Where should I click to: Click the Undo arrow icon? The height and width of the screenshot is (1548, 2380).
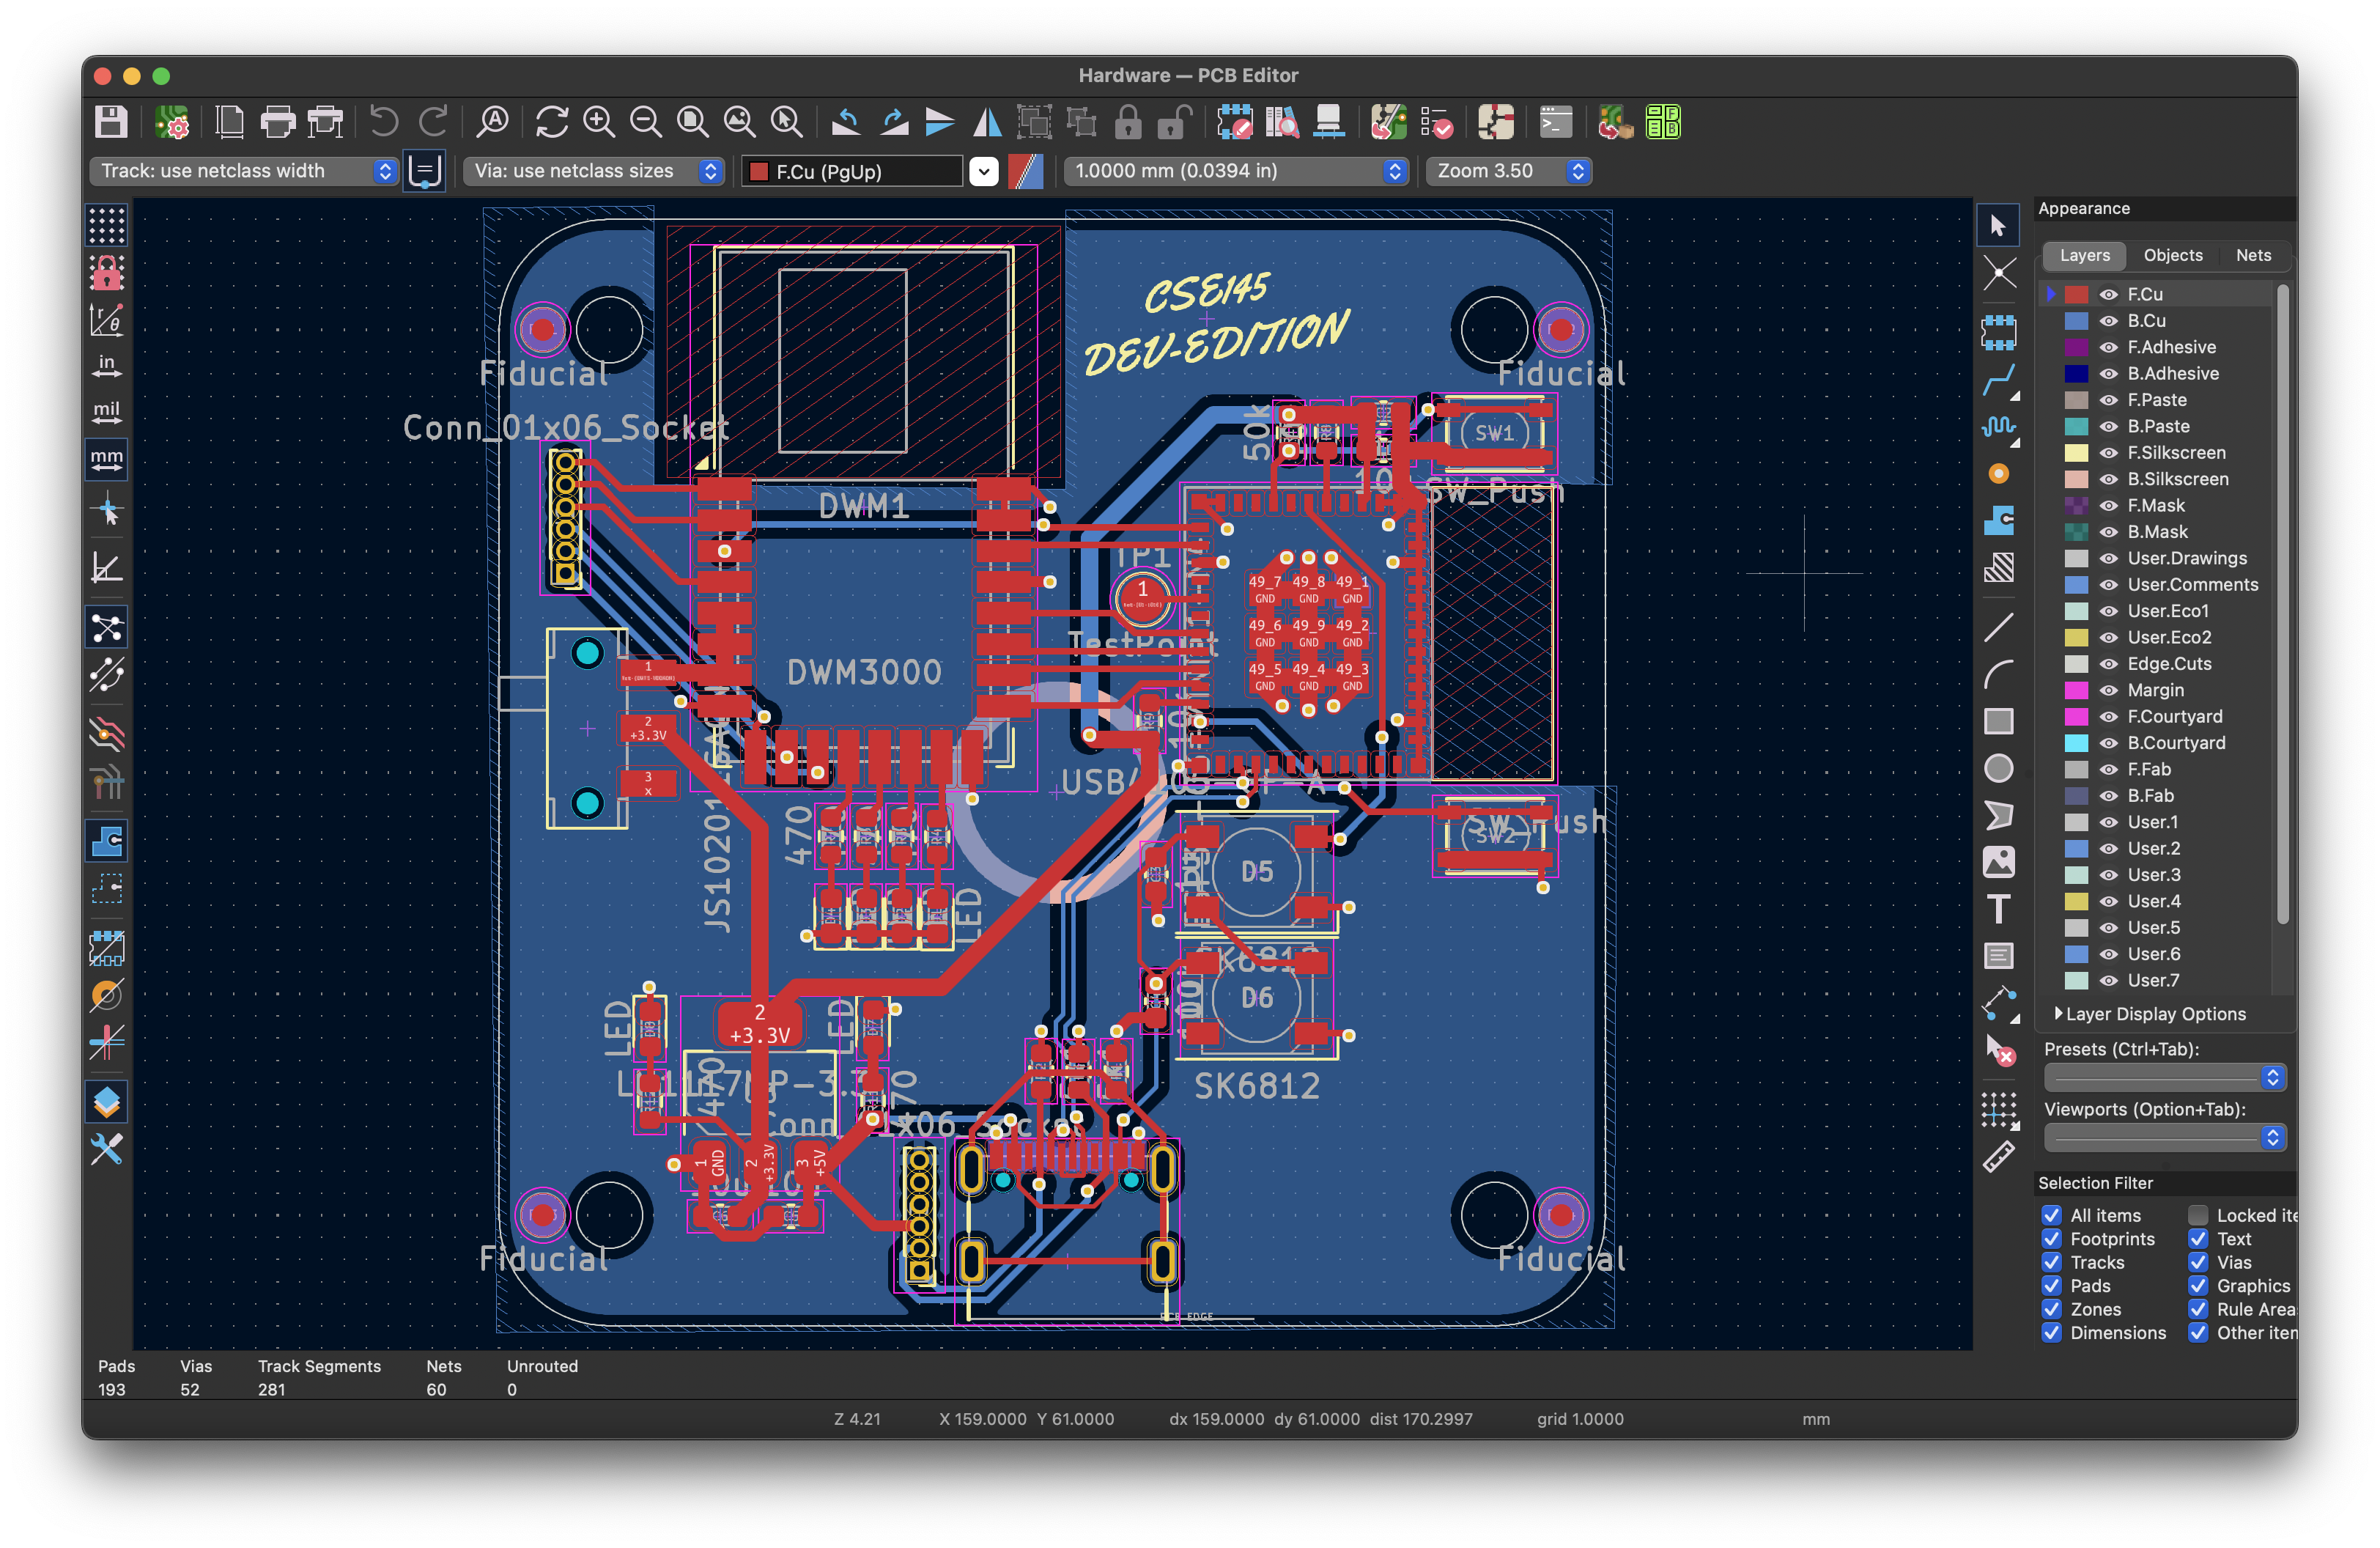pos(384,122)
